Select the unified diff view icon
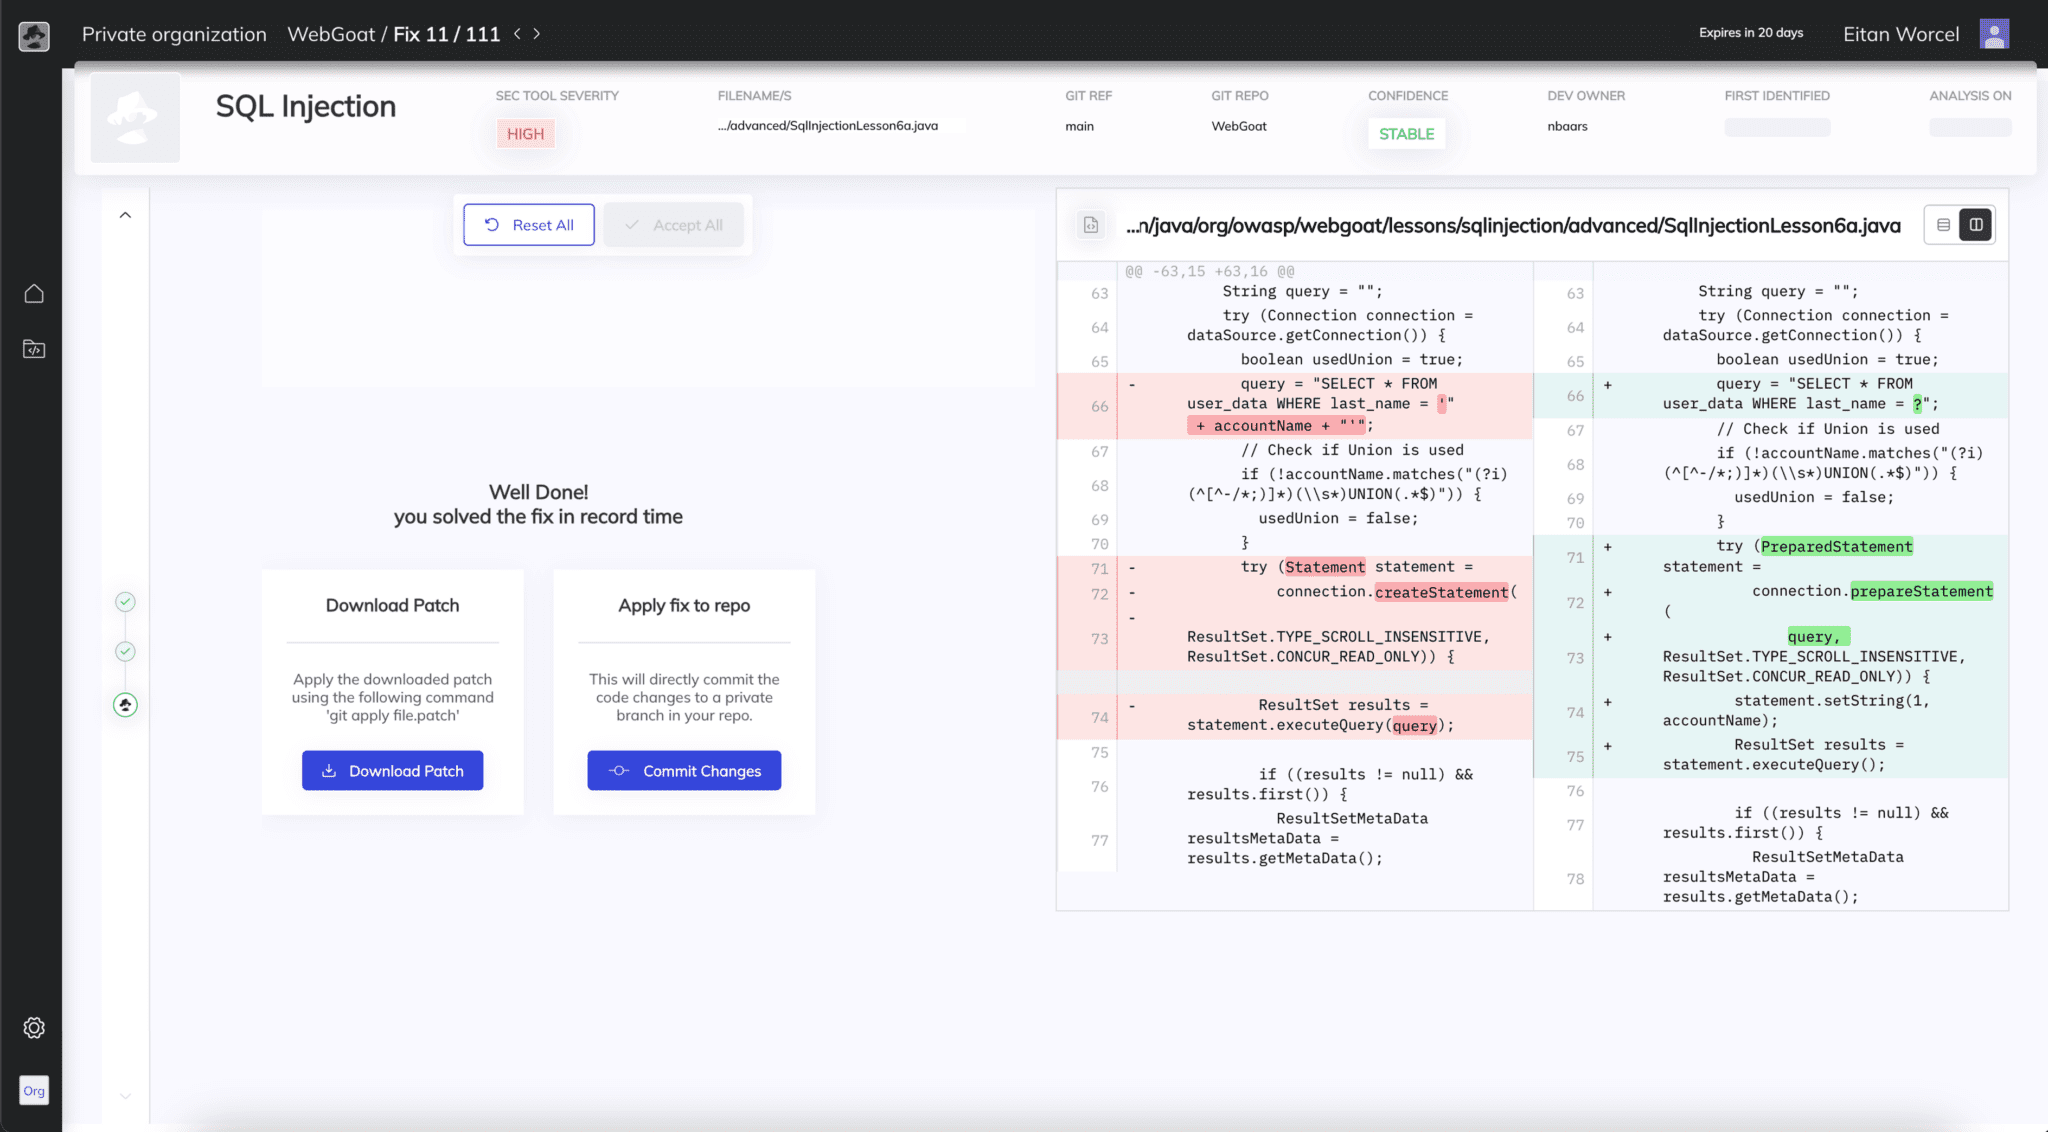This screenshot has height=1132, width=2048. [1943, 224]
